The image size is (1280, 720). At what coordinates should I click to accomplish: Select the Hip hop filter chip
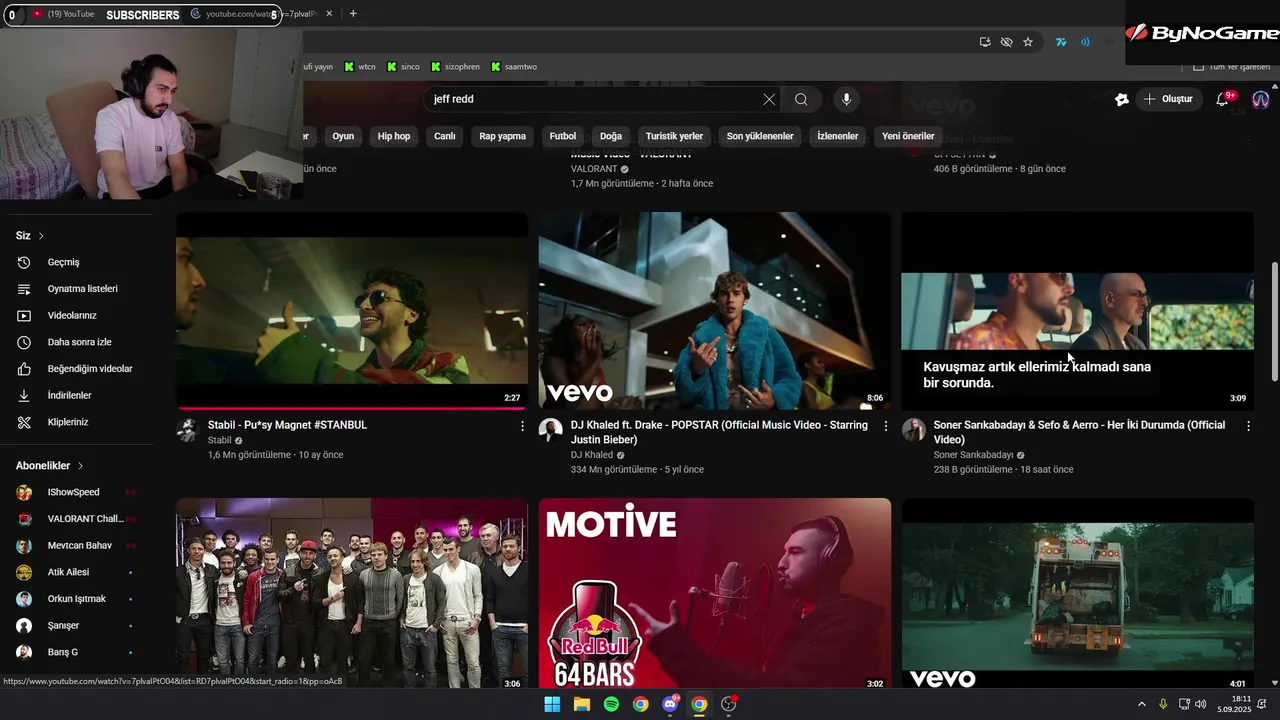(x=394, y=136)
